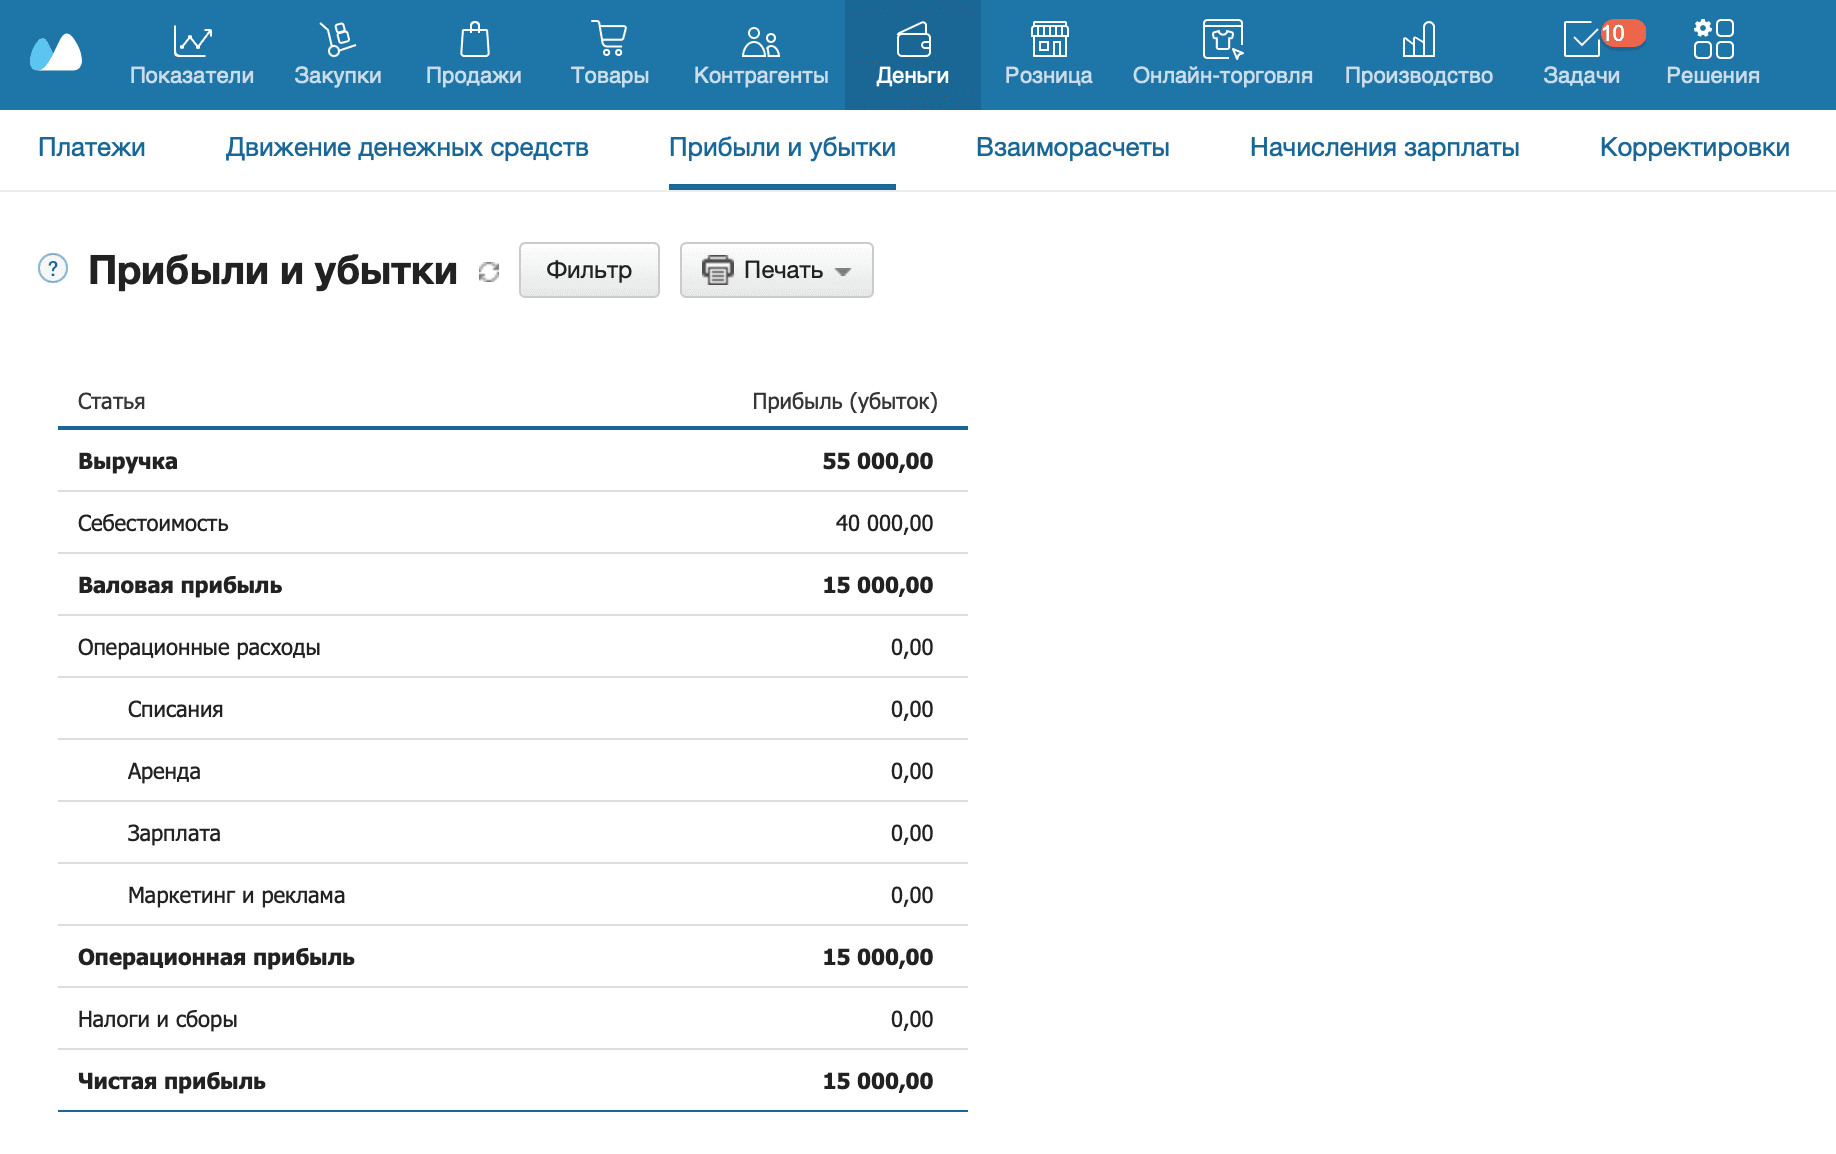Open the Взаиморасчеты tab
This screenshot has width=1836, height=1154.
pyautogui.click(x=1072, y=148)
